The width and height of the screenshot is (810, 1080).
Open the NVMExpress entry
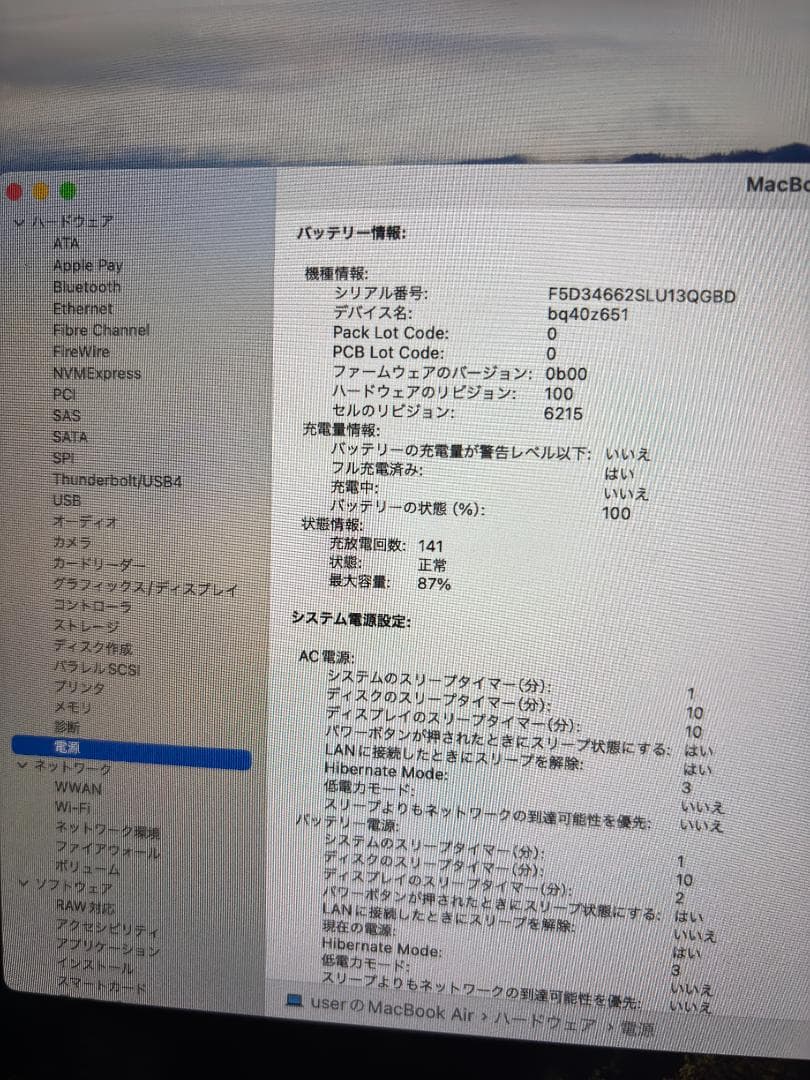pyautogui.click(x=97, y=373)
